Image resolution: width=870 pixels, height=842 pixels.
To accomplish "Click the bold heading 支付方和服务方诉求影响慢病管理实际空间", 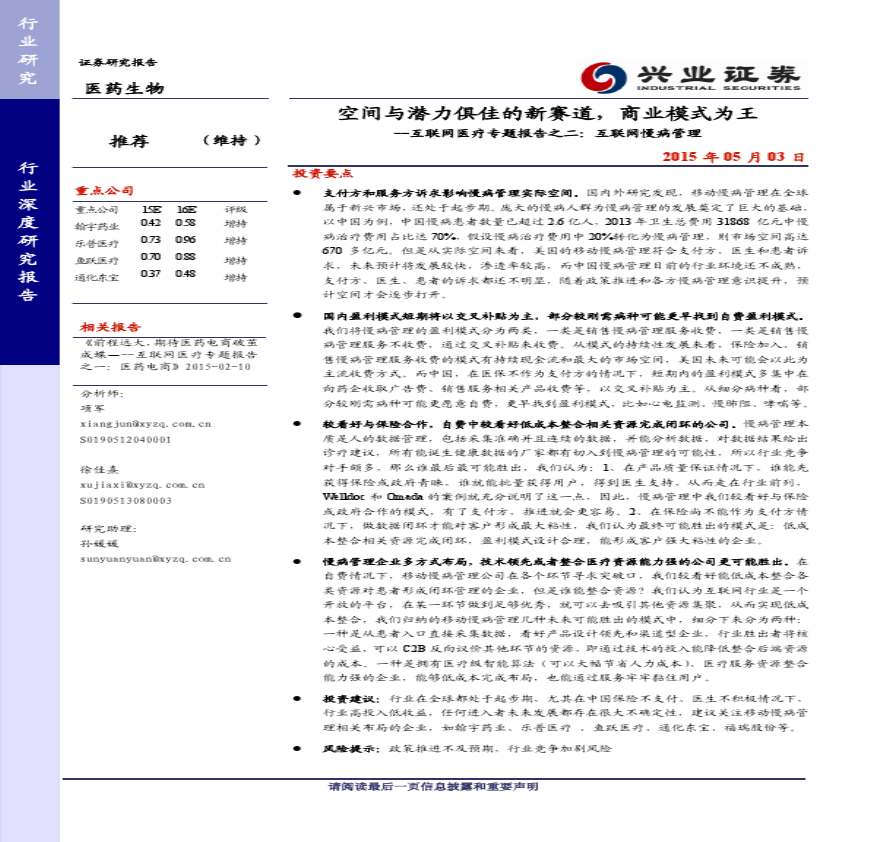I will (451, 193).
